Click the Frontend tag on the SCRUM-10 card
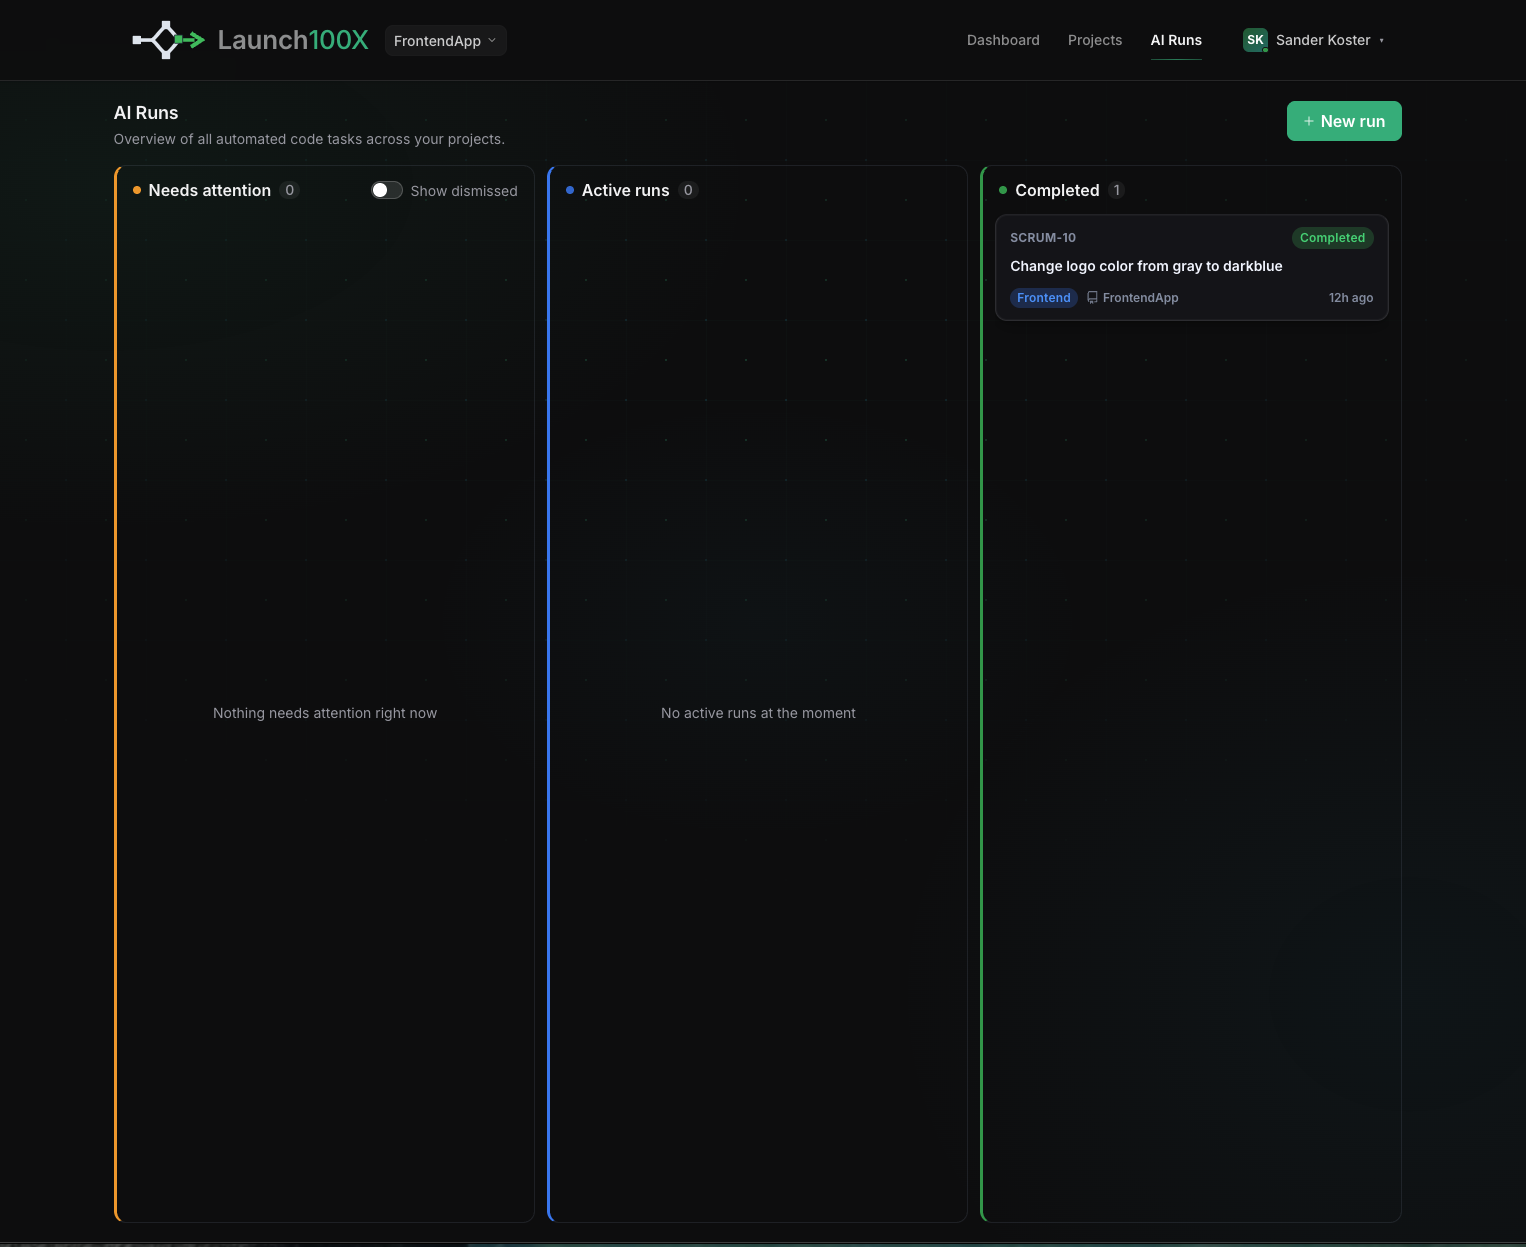This screenshot has width=1526, height=1247. click(1043, 297)
